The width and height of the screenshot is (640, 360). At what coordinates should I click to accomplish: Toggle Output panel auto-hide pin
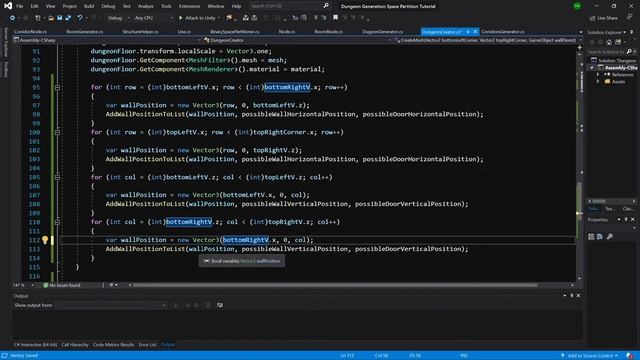click(x=571, y=296)
